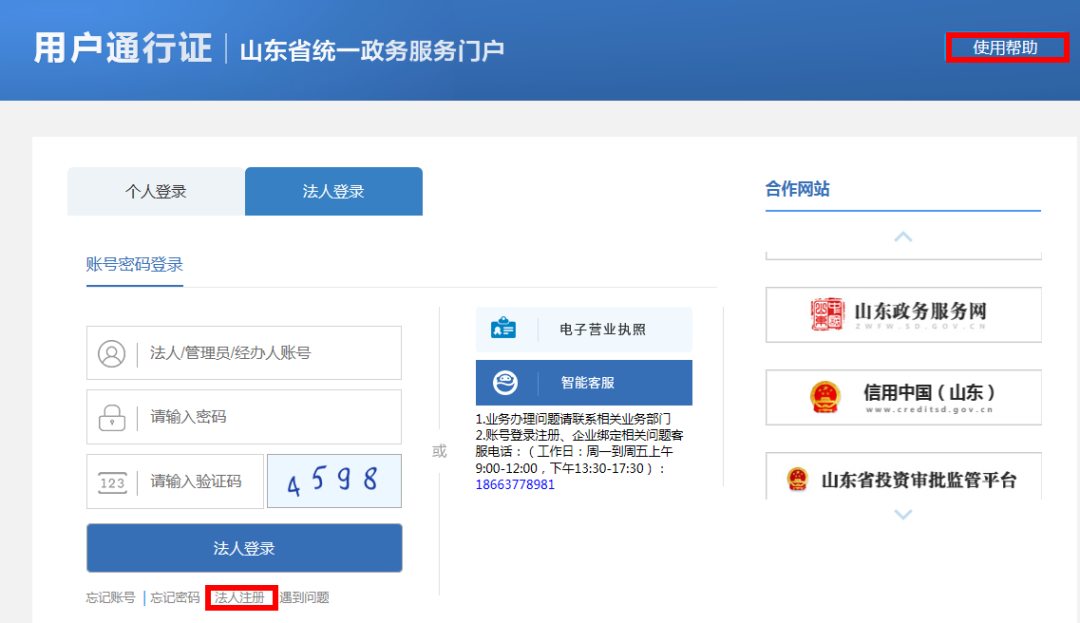Refresh the captcha image showing 4598
This screenshot has height=623, width=1080.
tap(334, 482)
